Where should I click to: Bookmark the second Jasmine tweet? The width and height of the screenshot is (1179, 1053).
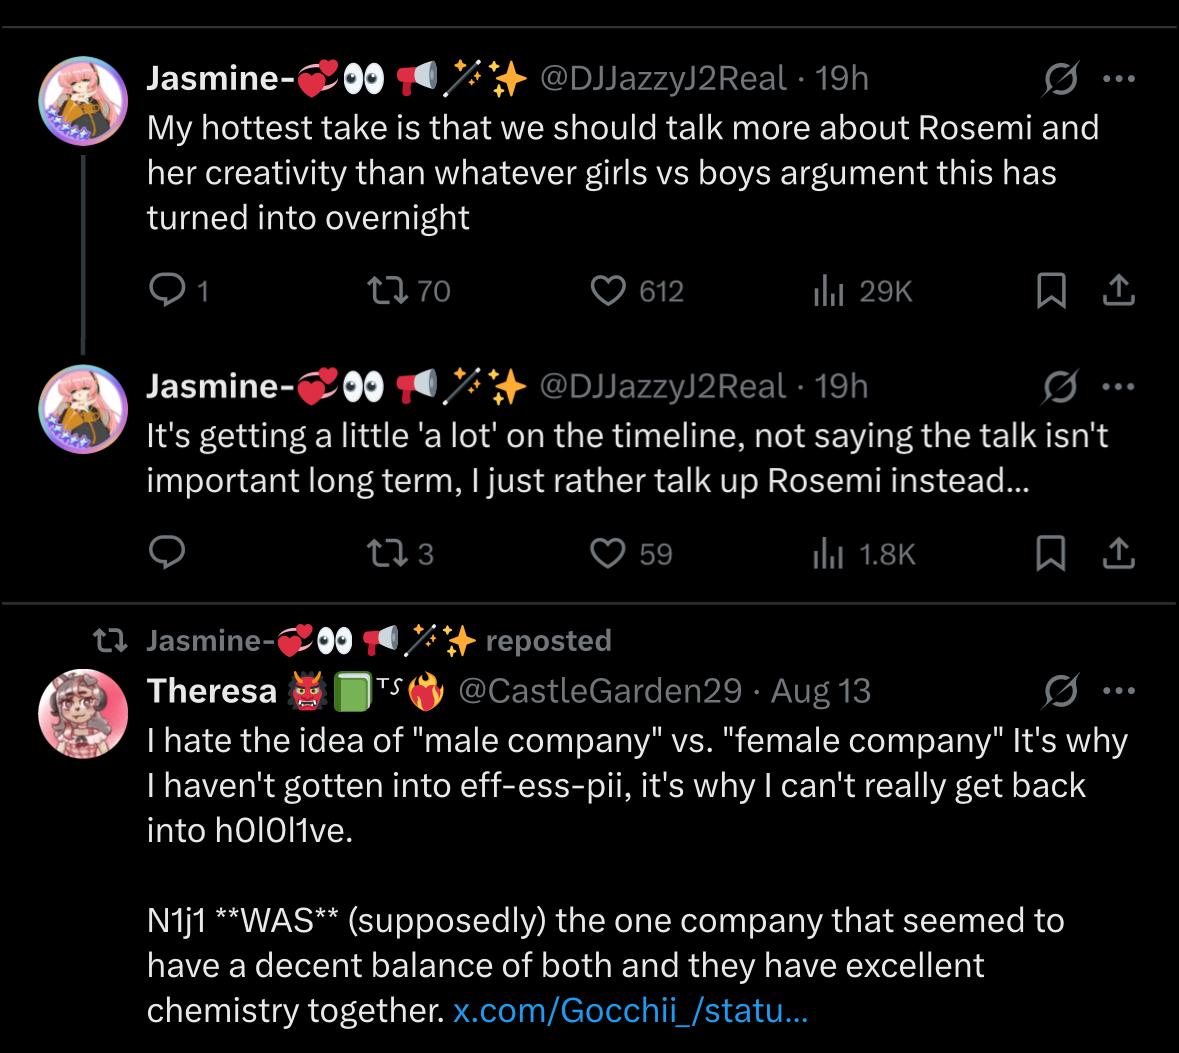point(1051,553)
